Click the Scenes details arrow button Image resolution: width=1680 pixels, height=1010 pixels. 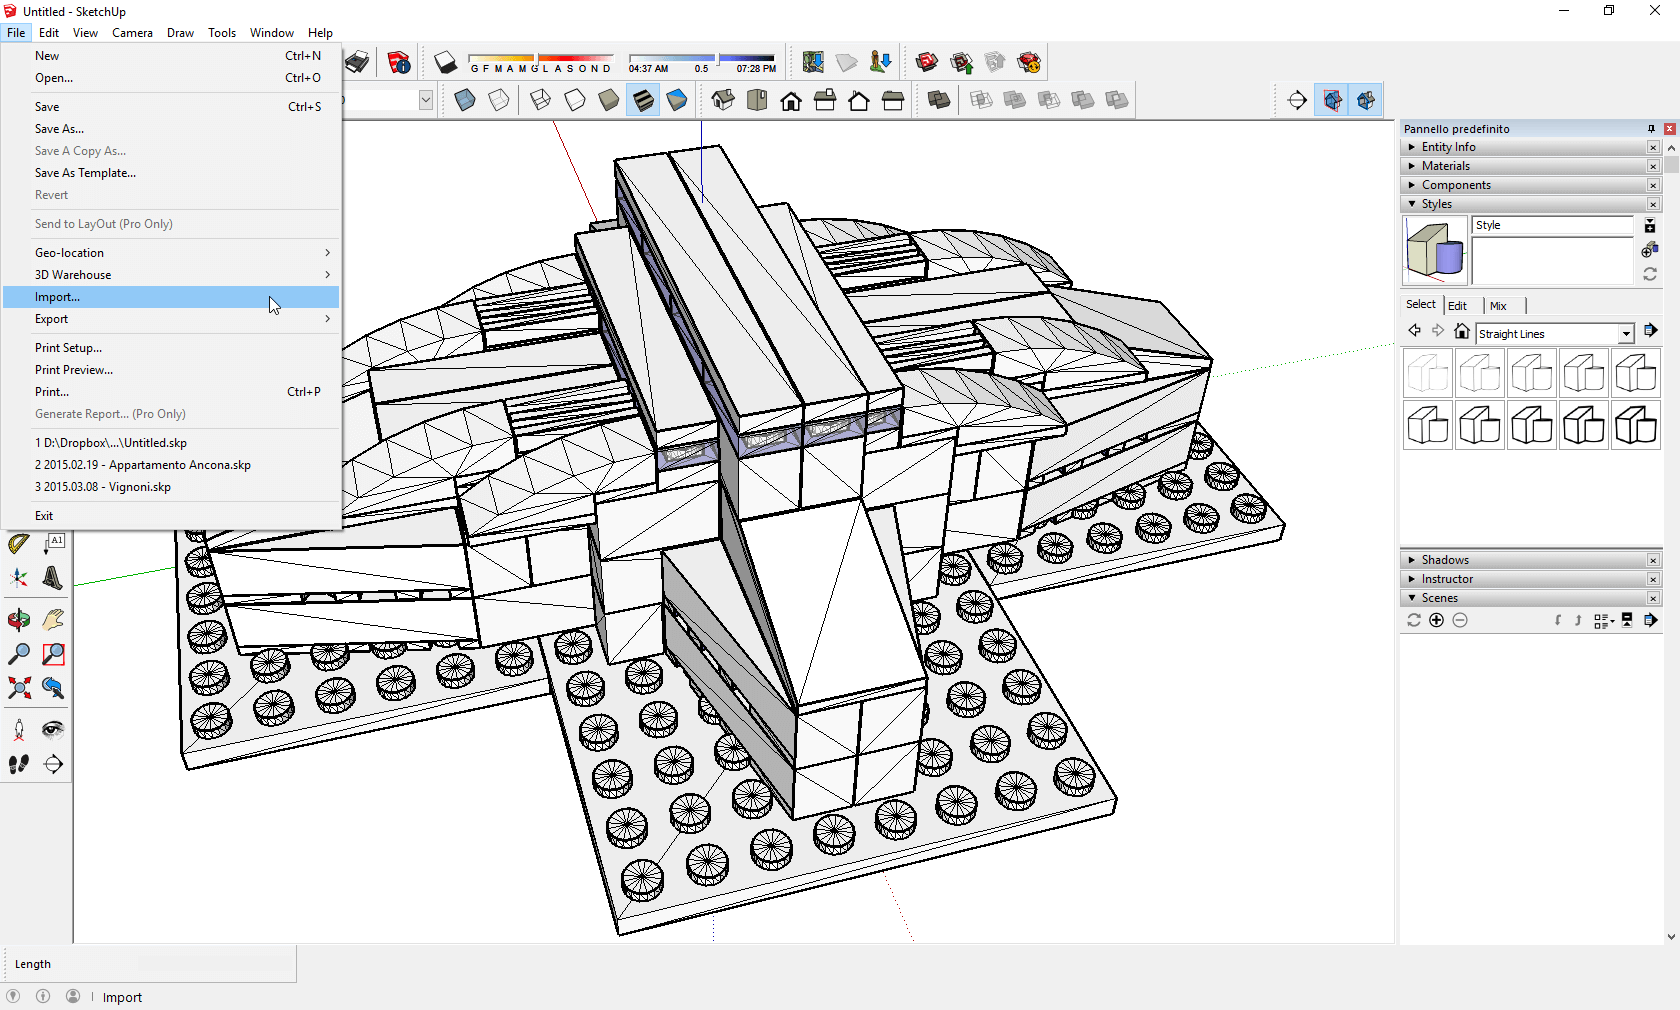1651,620
